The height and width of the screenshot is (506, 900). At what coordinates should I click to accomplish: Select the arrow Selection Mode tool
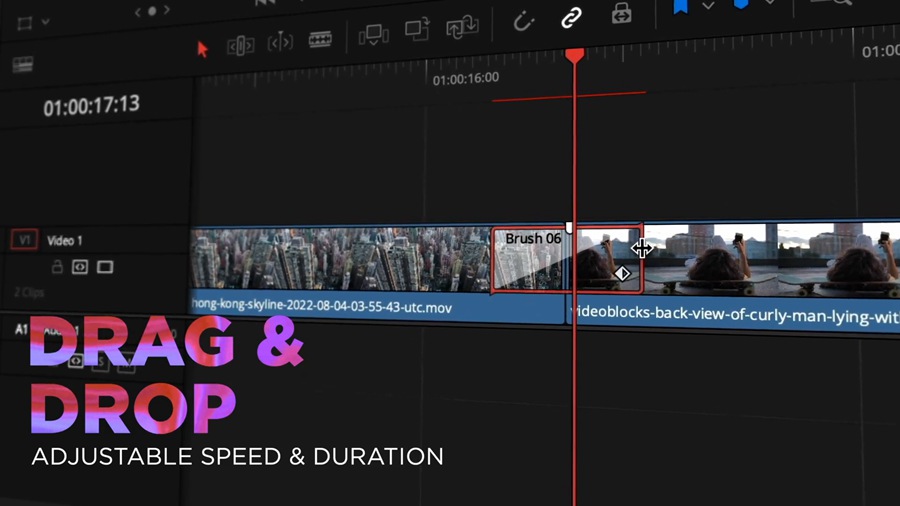click(x=202, y=49)
